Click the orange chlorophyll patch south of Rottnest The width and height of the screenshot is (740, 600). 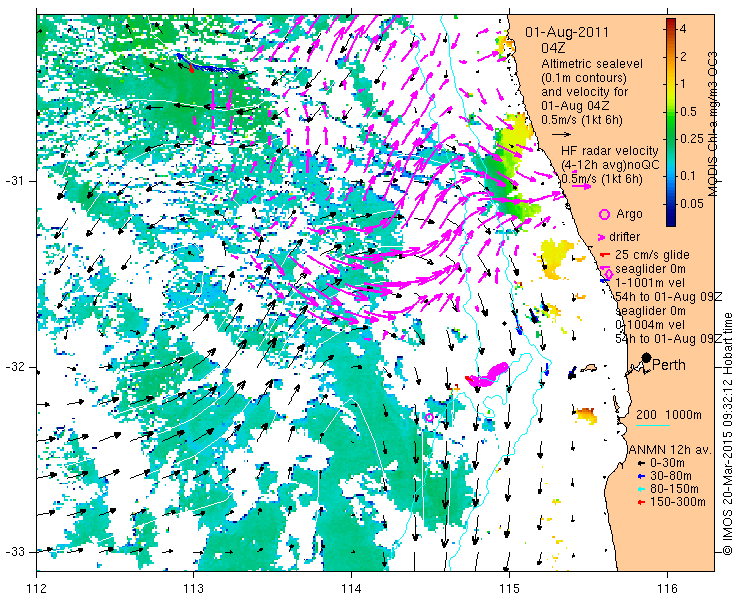pos(586,414)
